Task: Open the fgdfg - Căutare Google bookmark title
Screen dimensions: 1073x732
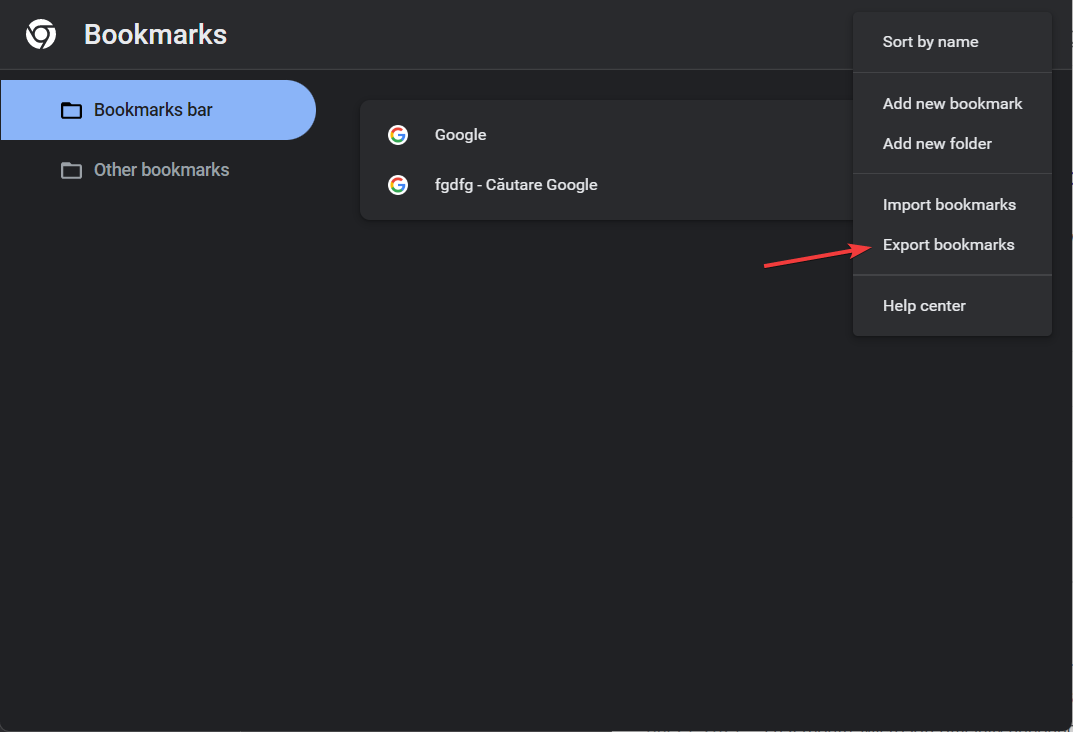Action: click(516, 185)
